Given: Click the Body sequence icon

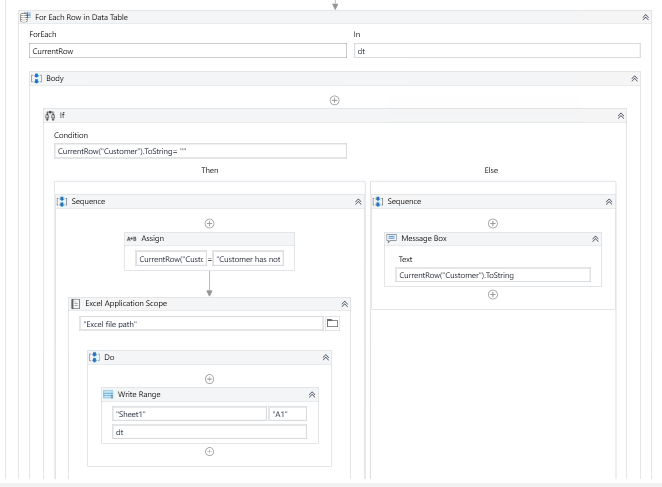Looking at the screenshot, I should click(36, 78).
